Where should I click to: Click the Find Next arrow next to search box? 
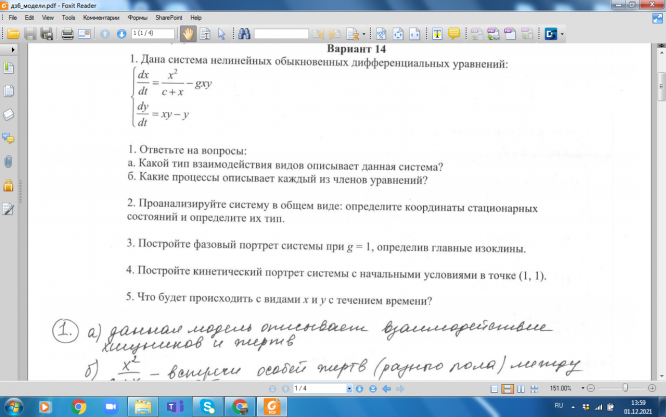[335, 34]
